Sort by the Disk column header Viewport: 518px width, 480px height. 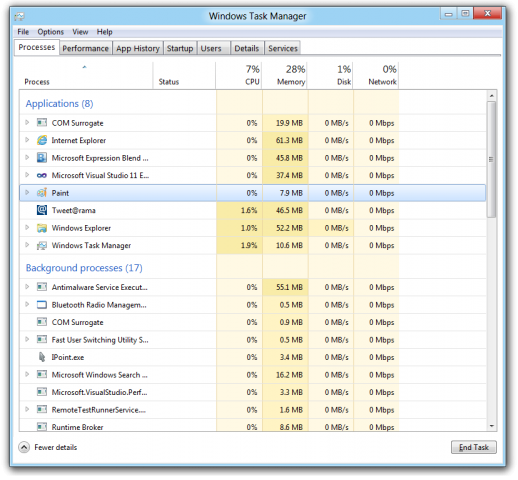coord(330,76)
